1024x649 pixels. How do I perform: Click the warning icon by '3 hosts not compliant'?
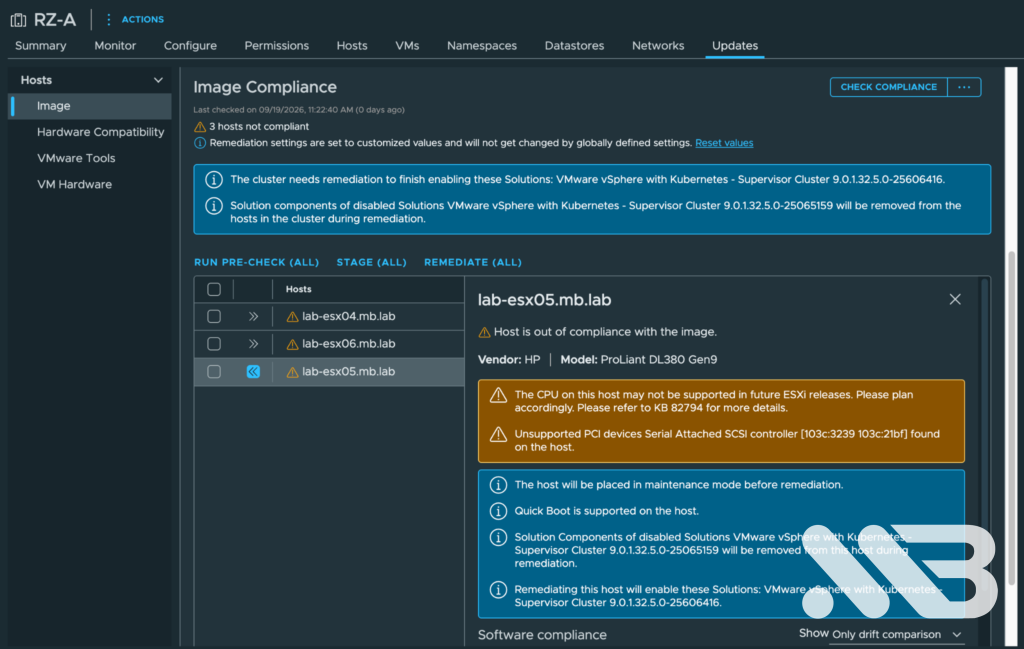[x=200, y=127]
